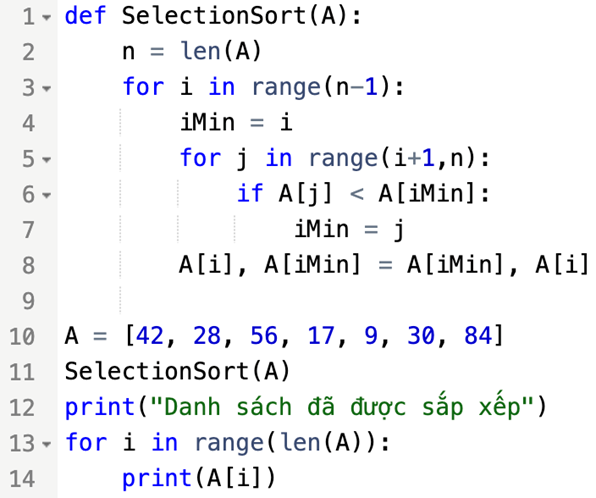Click the "Danh sách đã được sắp xếp" string
Screen dimensions: 596x498
click(342, 407)
